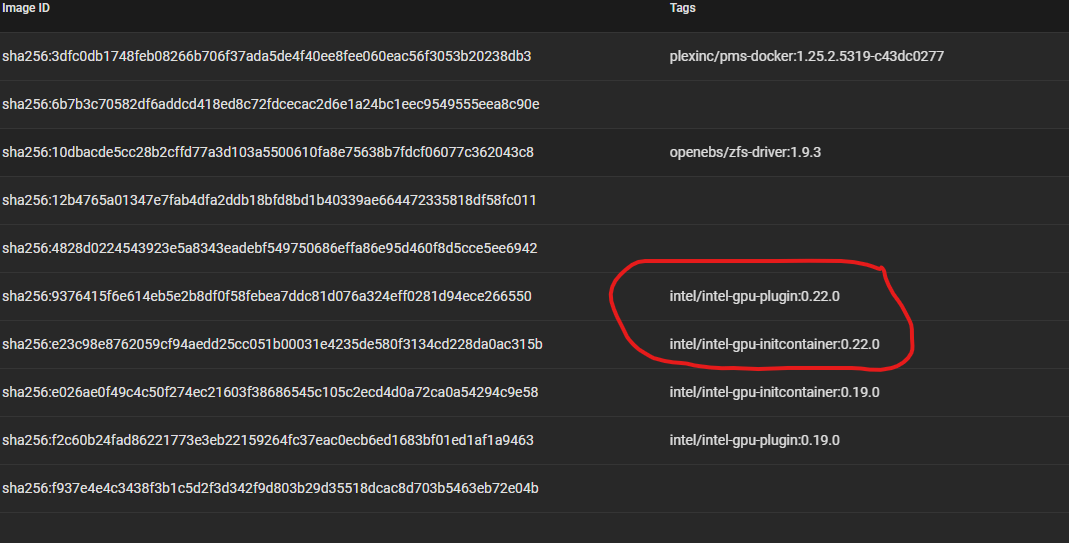
Task: Click the Image ID column header
Action: click(26, 8)
